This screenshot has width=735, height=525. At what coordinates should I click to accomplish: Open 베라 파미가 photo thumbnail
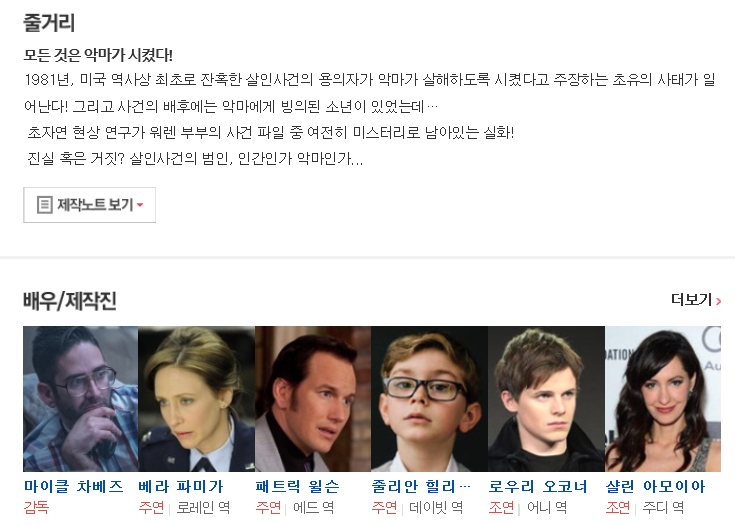point(196,399)
